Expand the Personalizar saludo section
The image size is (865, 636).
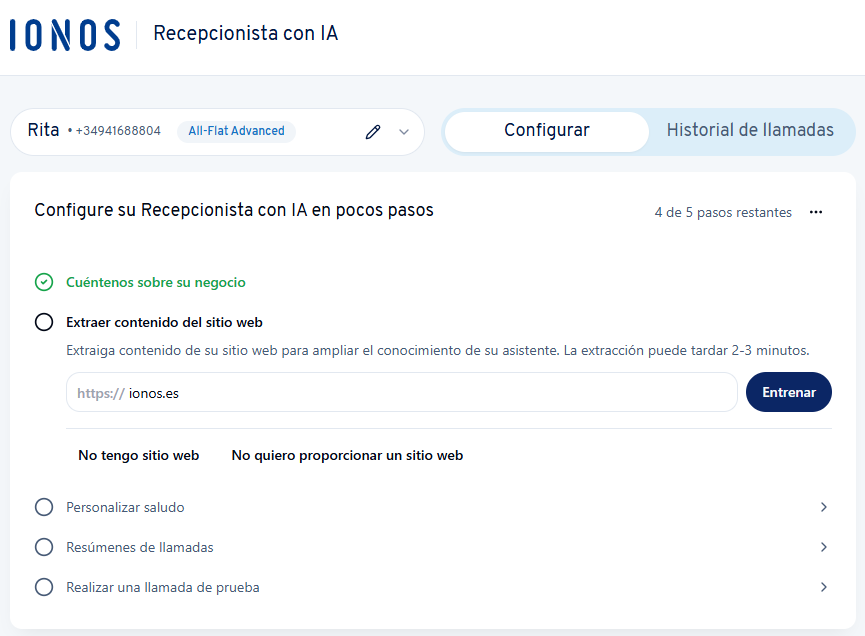pyautogui.click(x=823, y=507)
